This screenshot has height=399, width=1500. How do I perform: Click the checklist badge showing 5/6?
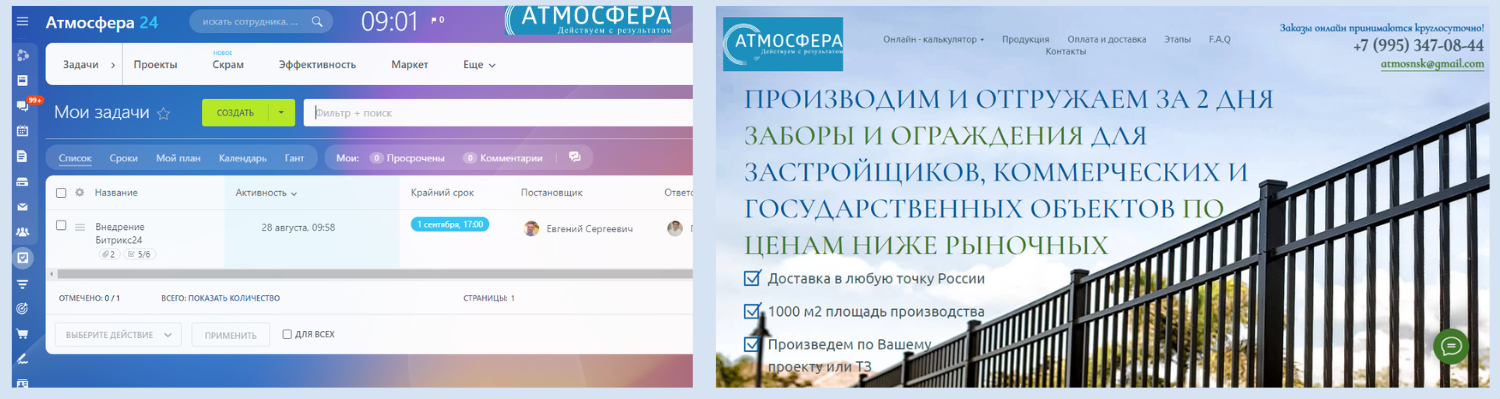[x=139, y=254]
